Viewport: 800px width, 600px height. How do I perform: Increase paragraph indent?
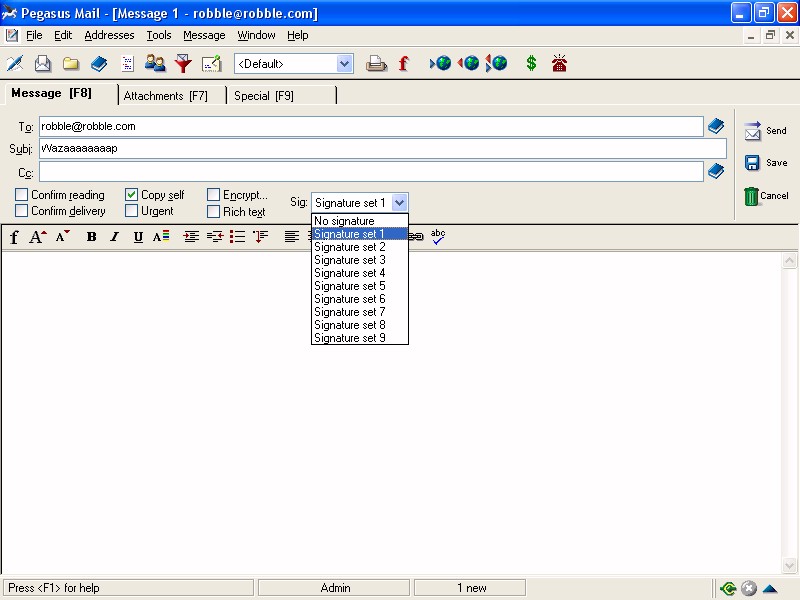pyautogui.click(x=191, y=237)
